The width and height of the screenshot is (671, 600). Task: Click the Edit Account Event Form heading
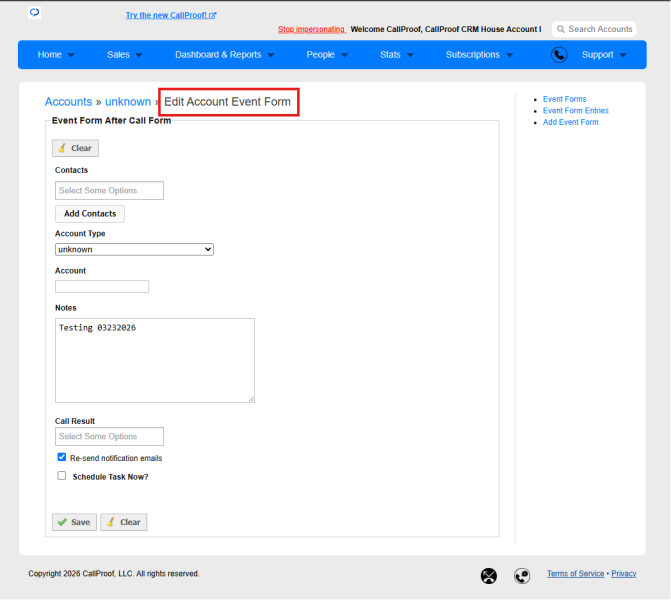227,102
